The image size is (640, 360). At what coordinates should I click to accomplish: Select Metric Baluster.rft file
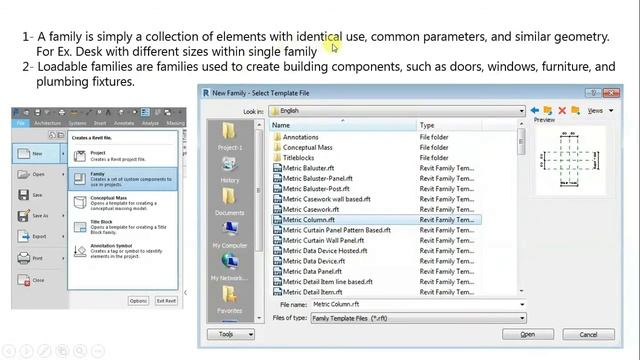(304, 168)
